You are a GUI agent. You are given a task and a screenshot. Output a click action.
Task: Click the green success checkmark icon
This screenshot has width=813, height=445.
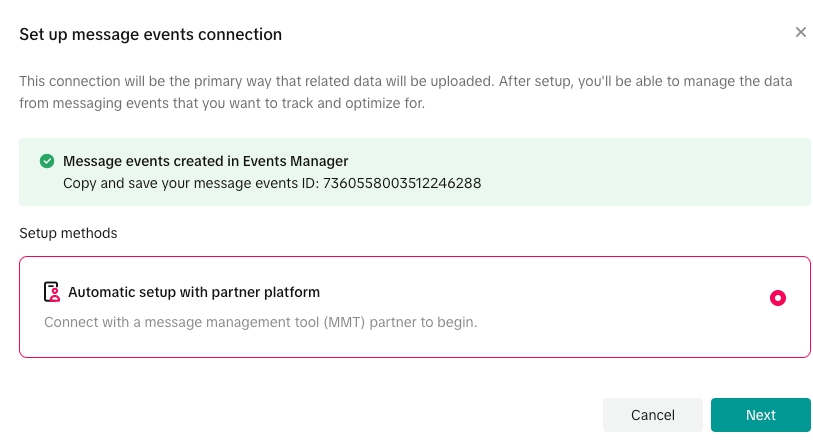point(47,161)
